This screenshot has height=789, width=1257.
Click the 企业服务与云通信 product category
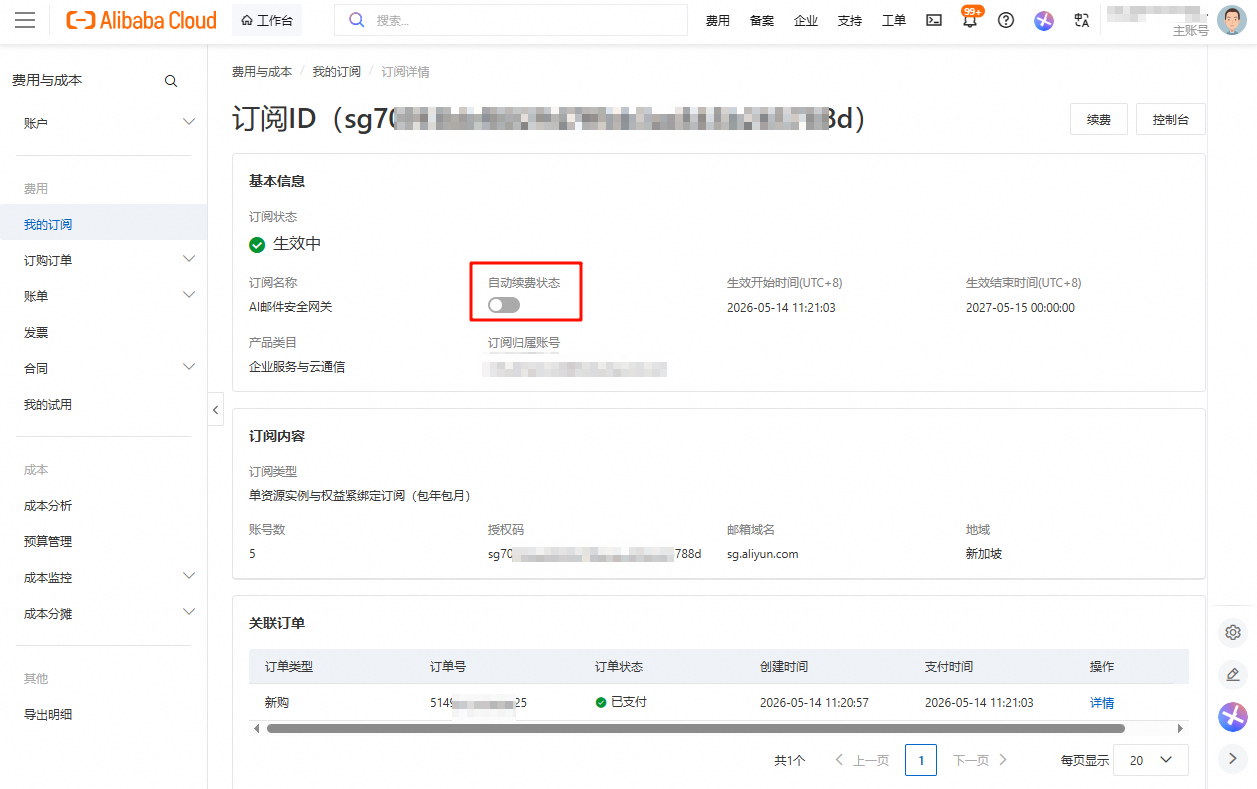(x=297, y=367)
